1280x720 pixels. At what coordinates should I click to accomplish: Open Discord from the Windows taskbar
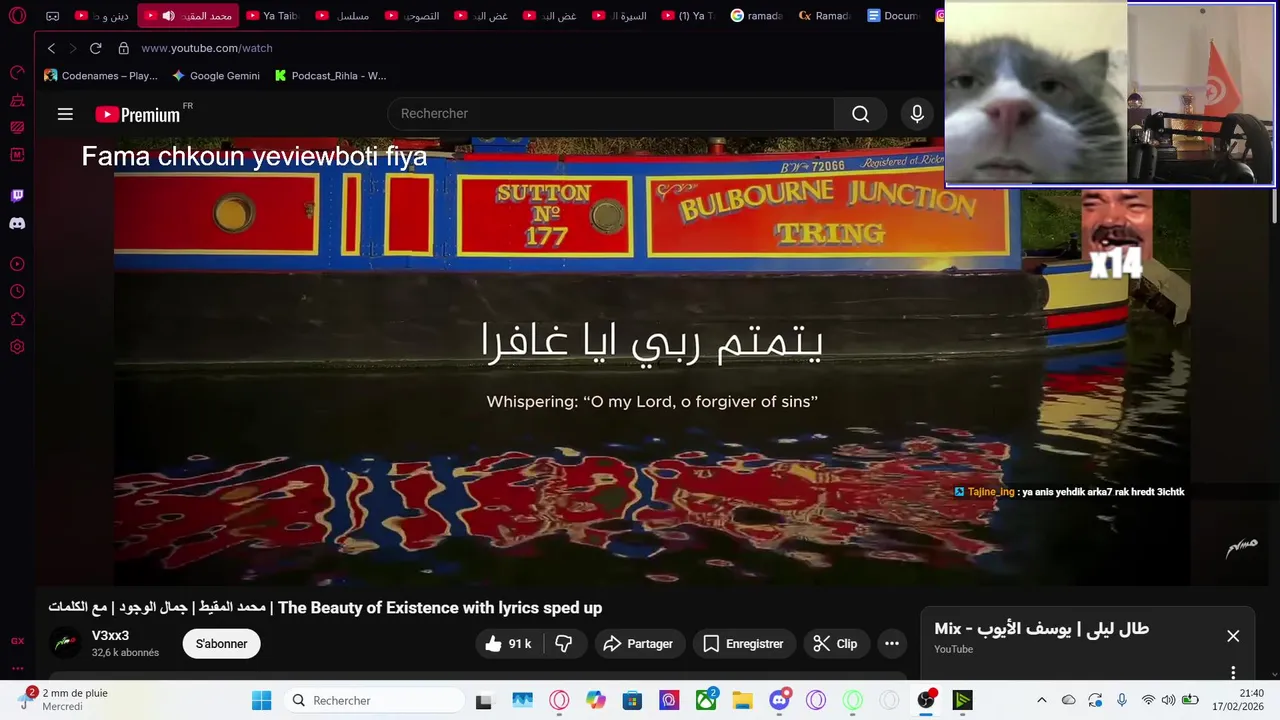click(x=780, y=700)
